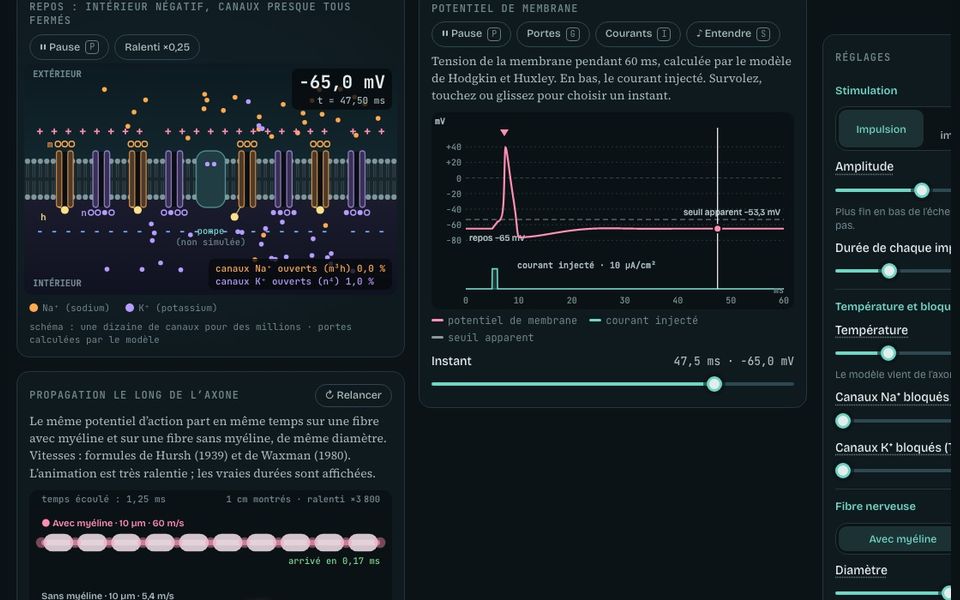Click the Canaux K⁺ bloqués slider handle
Screen dimensions: 960x600
[x=843, y=470]
